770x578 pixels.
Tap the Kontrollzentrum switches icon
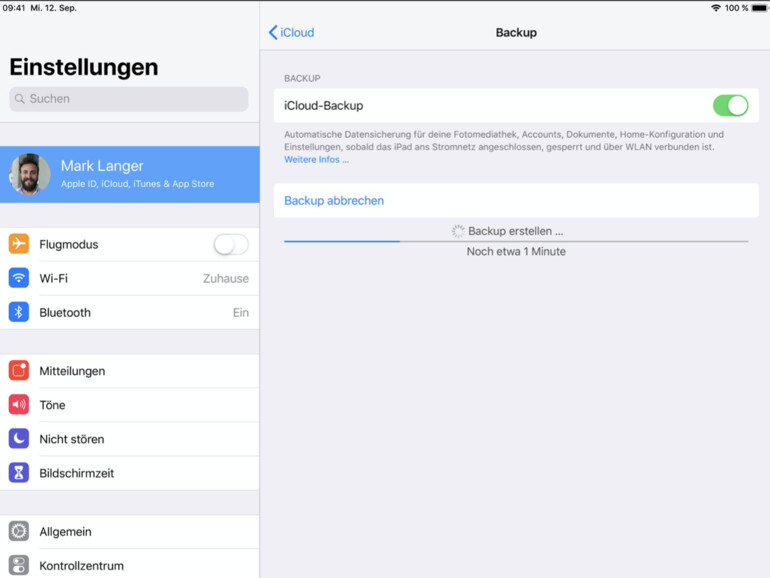click(19, 565)
